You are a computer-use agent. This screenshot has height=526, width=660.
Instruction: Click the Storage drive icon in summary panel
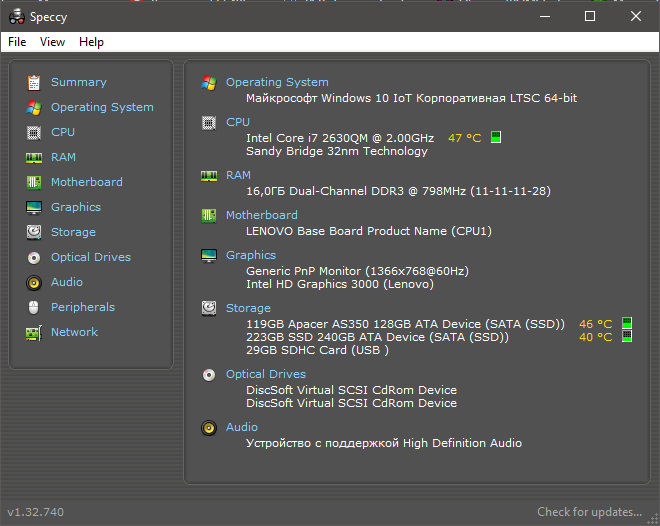click(209, 308)
